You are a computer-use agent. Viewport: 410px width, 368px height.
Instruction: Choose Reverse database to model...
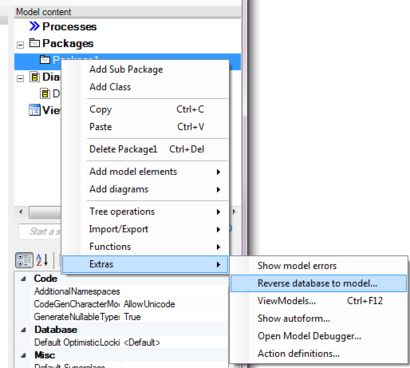tap(319, 283)
